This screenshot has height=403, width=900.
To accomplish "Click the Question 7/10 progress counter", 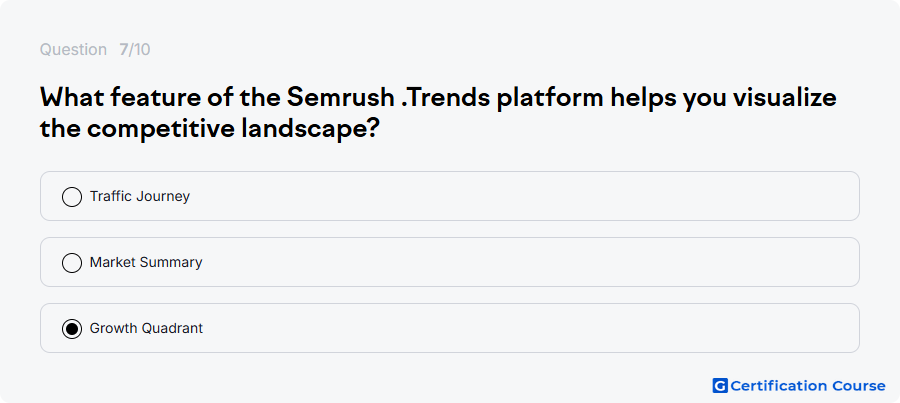I will pos(95,49).
